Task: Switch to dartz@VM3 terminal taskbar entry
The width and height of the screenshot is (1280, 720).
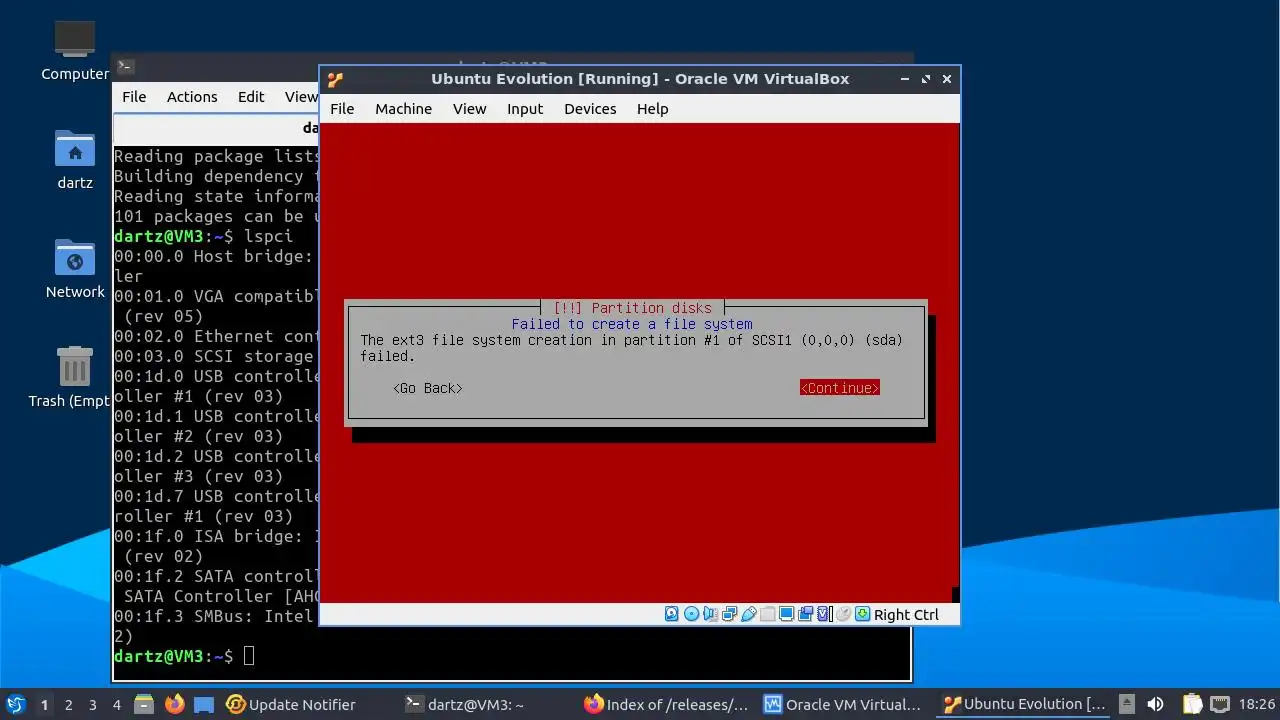Action: click(x=465, y=704)
